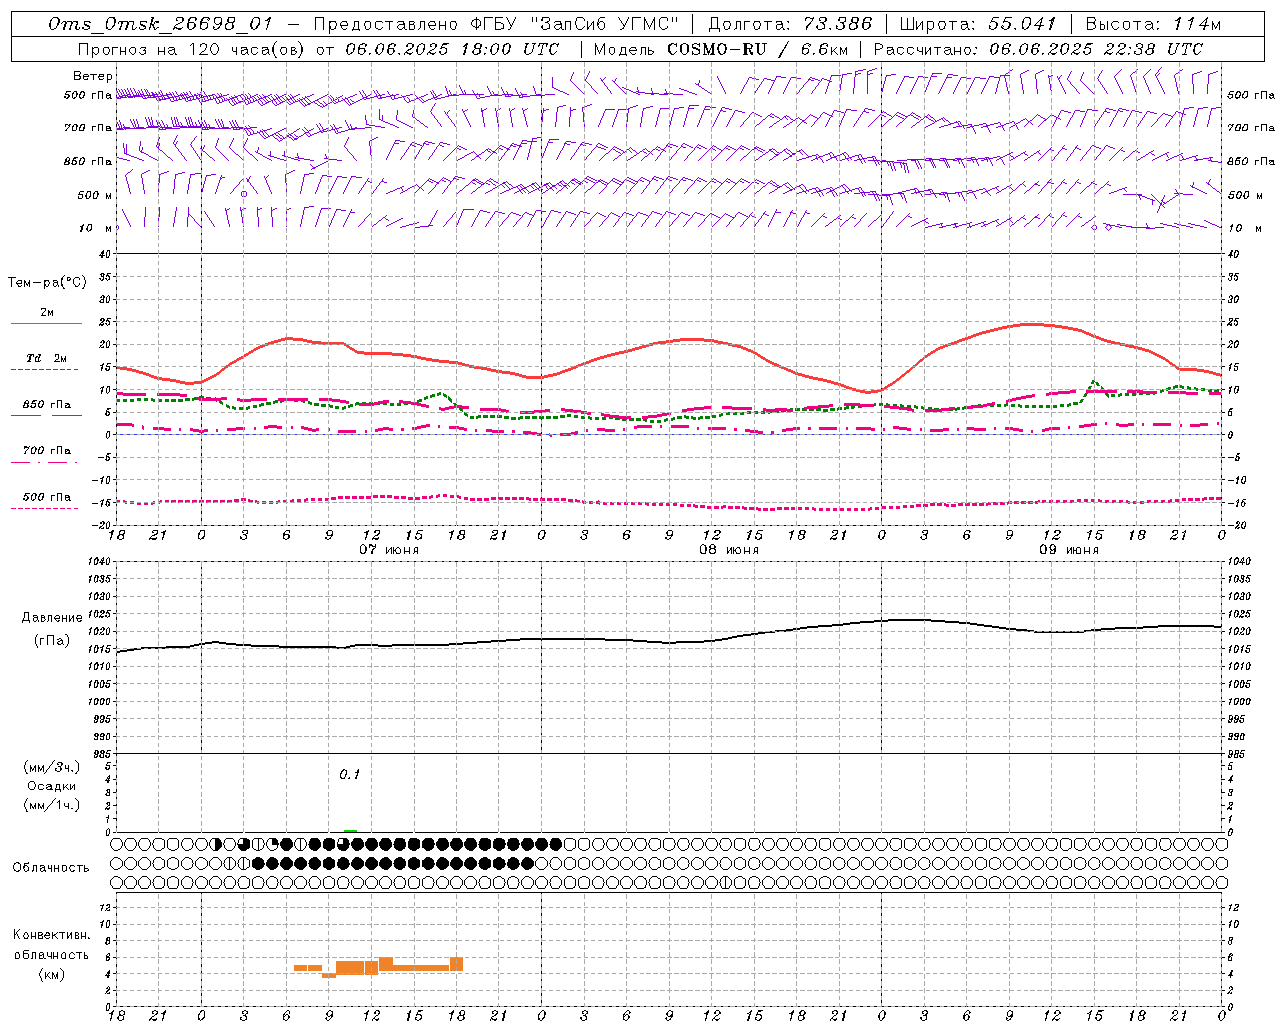
Task: Click the station title Oms_Omsk_26698_01
Action: 159,24
